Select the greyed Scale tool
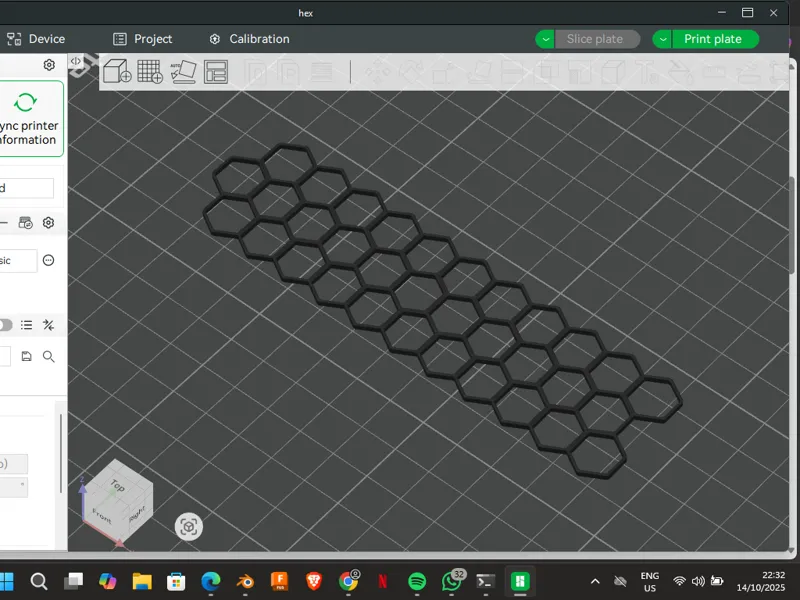 pos(445,72)
